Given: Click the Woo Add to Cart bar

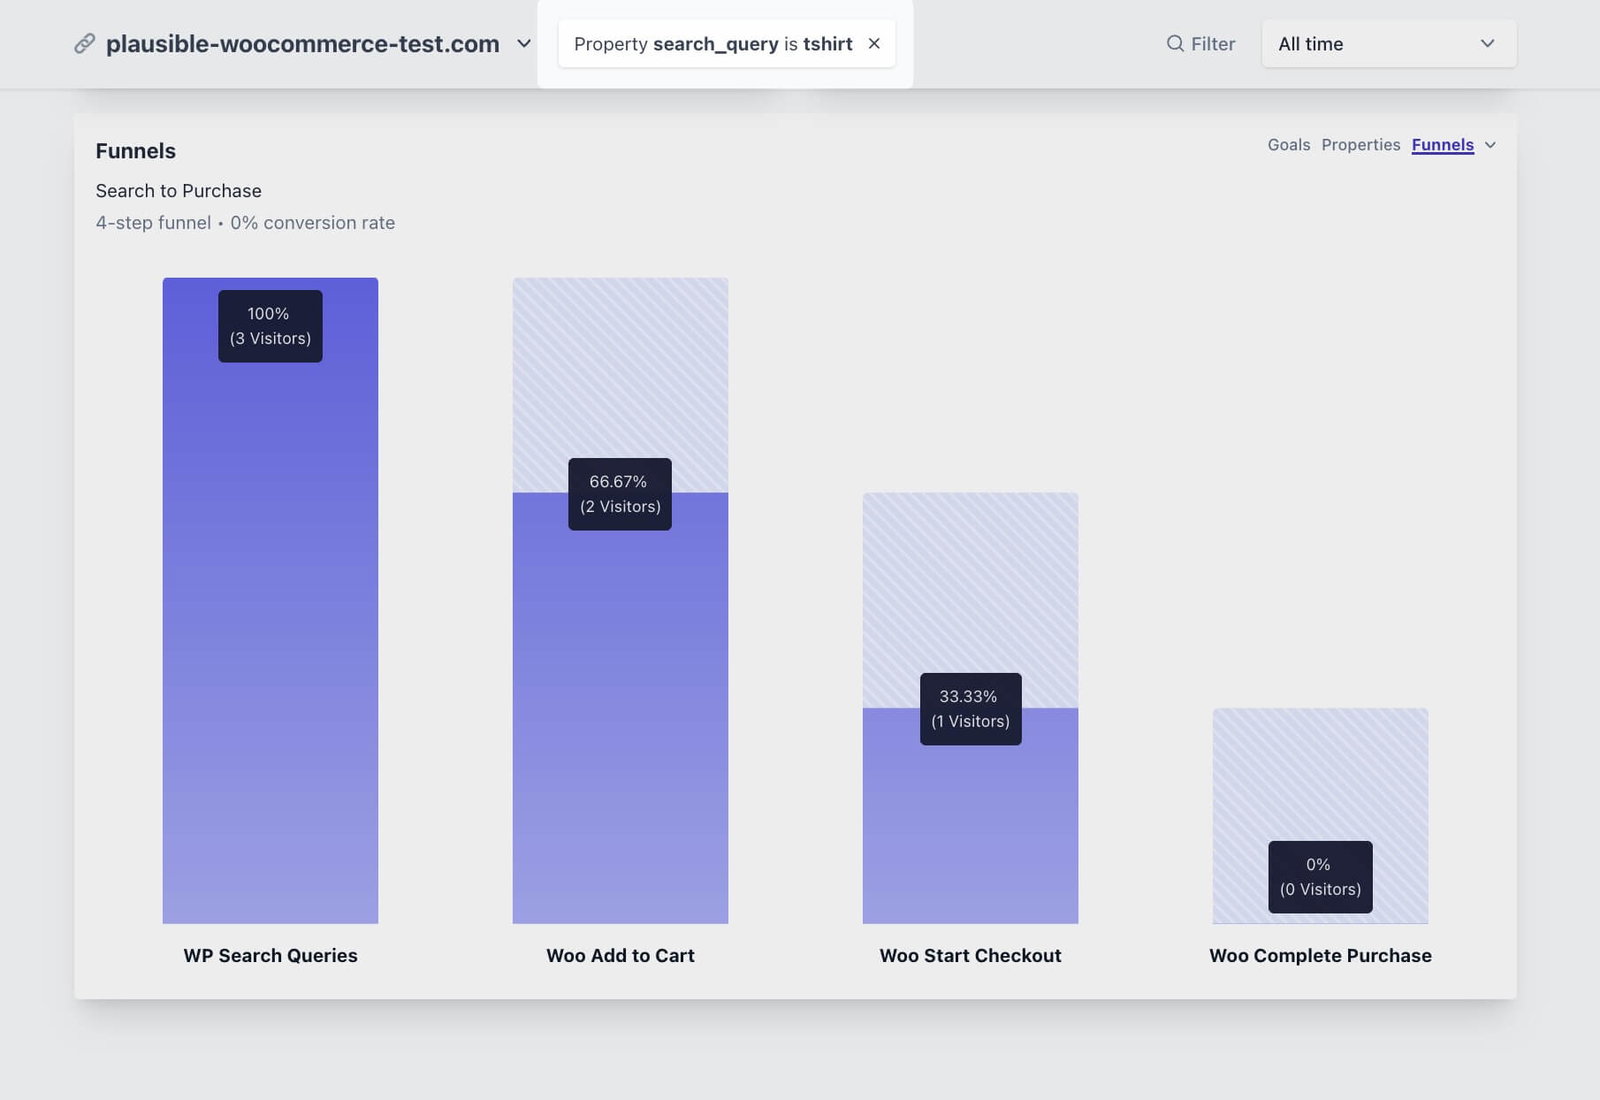Looking at the screenshot, I should [x=620, y=700].
